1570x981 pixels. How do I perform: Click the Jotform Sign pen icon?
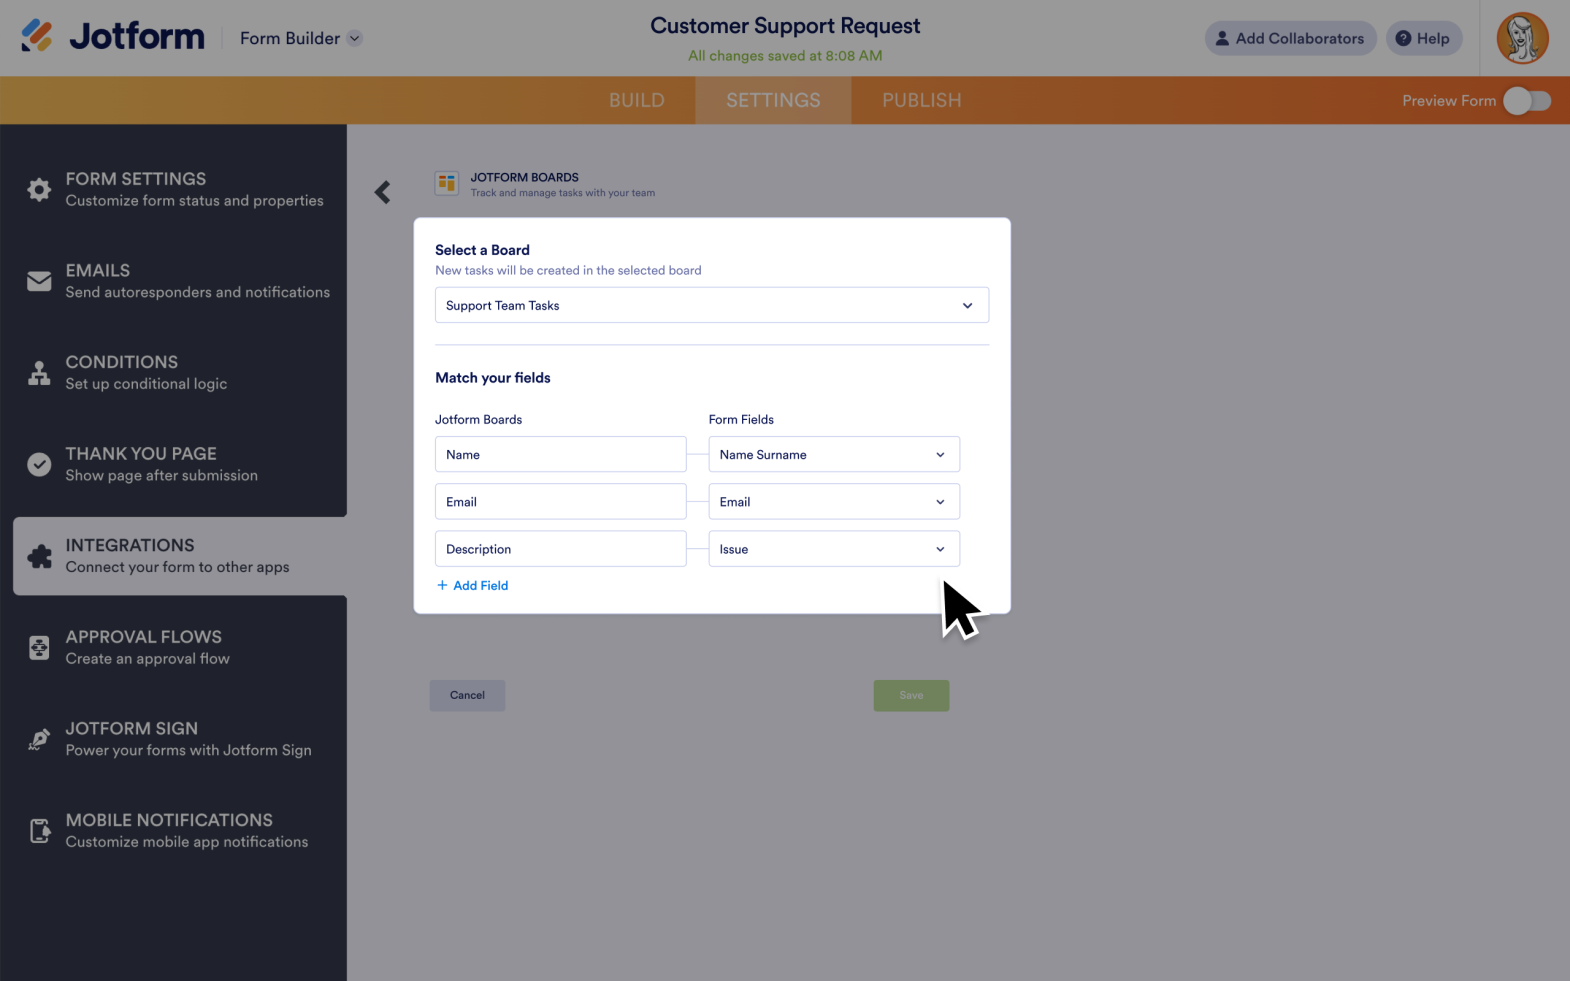click(x=39, y=739)
